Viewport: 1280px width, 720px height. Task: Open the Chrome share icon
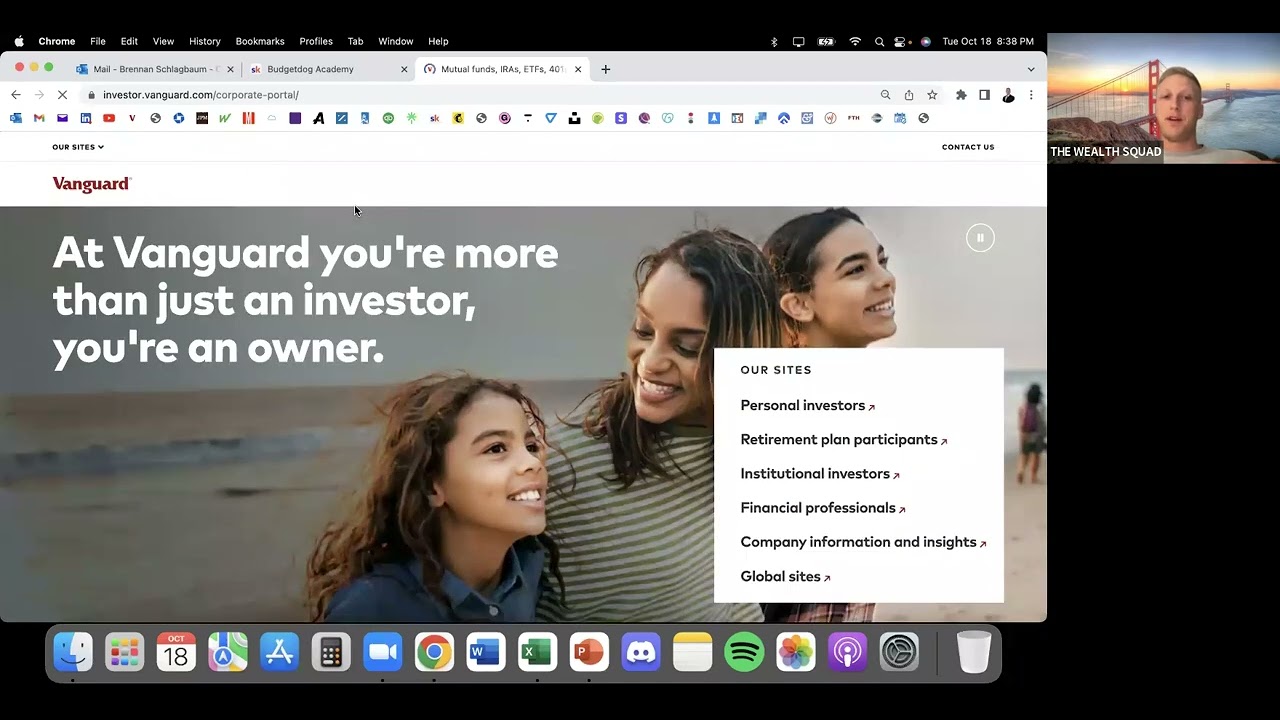(909, 95)
